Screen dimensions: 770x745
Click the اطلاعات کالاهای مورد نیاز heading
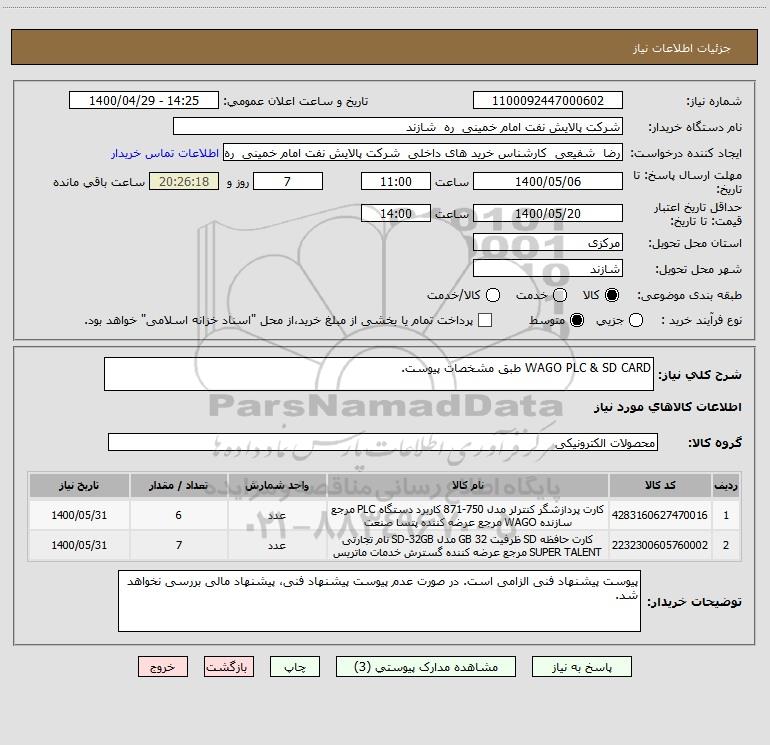point(668,407)
